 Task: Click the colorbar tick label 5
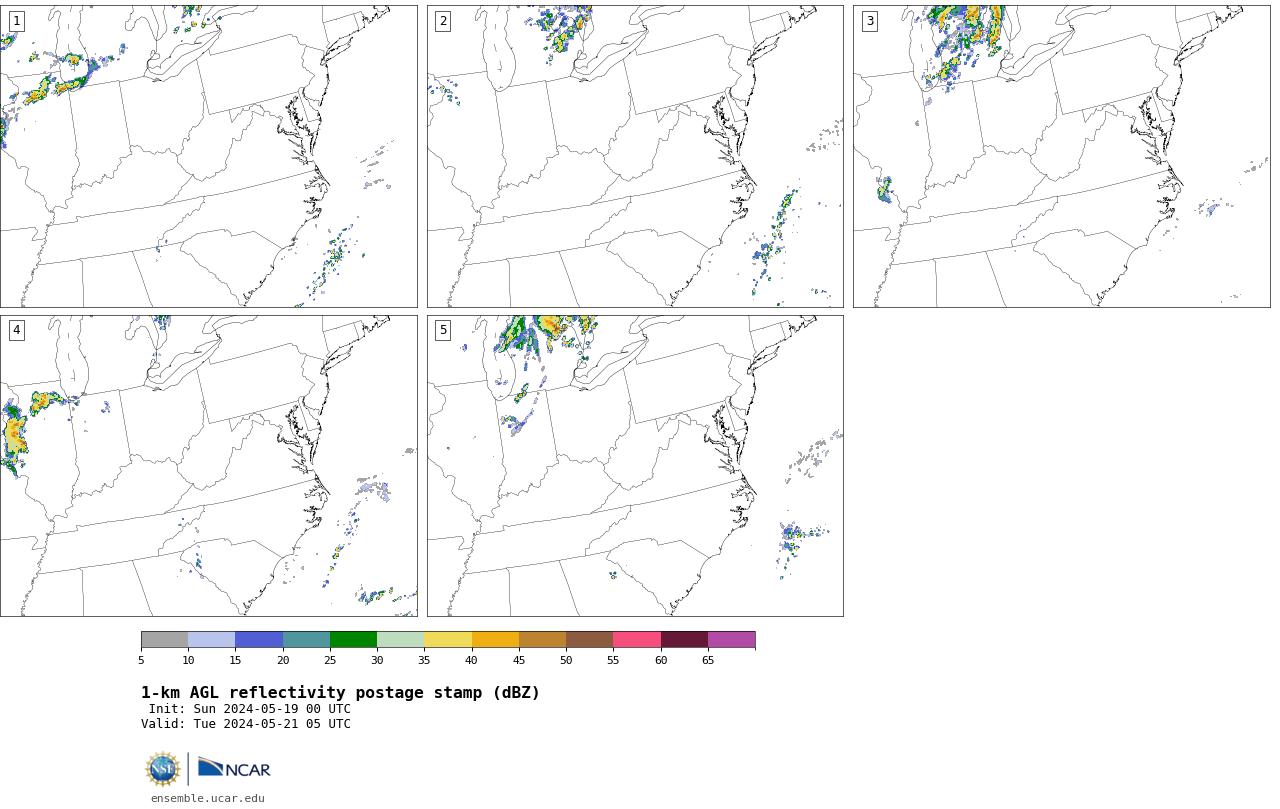141,660
